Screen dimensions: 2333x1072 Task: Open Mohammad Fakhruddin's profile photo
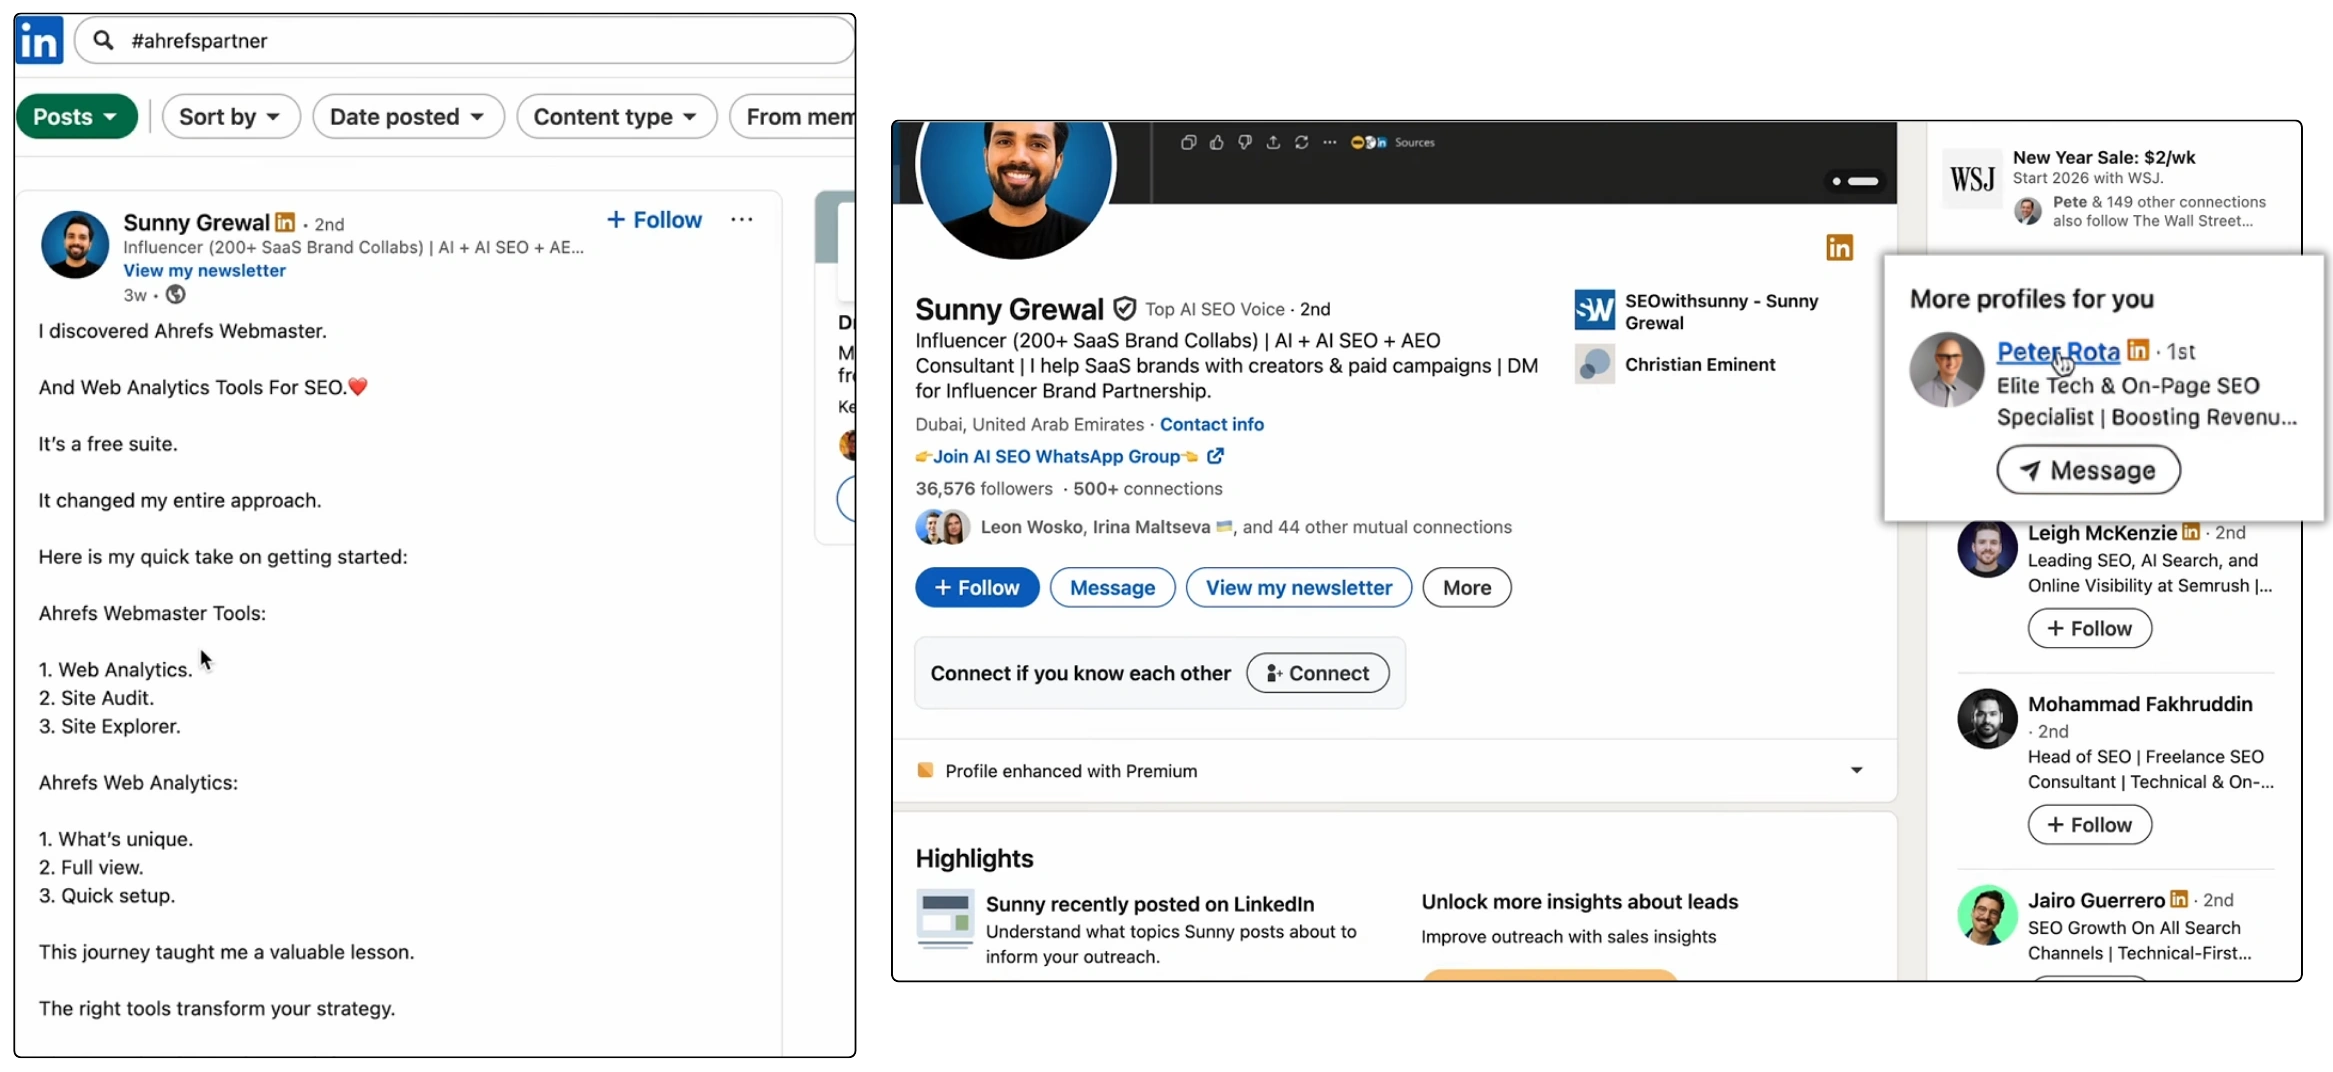point(1987,718)
